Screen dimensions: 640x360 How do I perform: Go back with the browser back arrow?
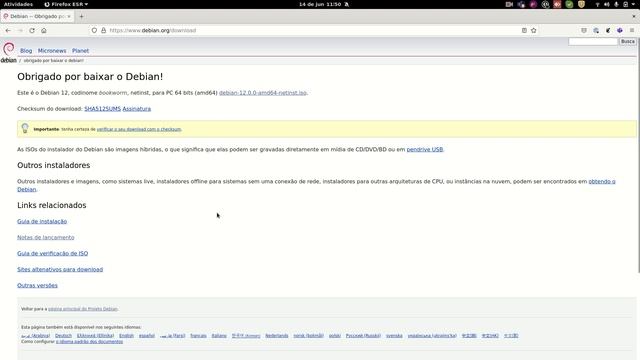[8, 31]
